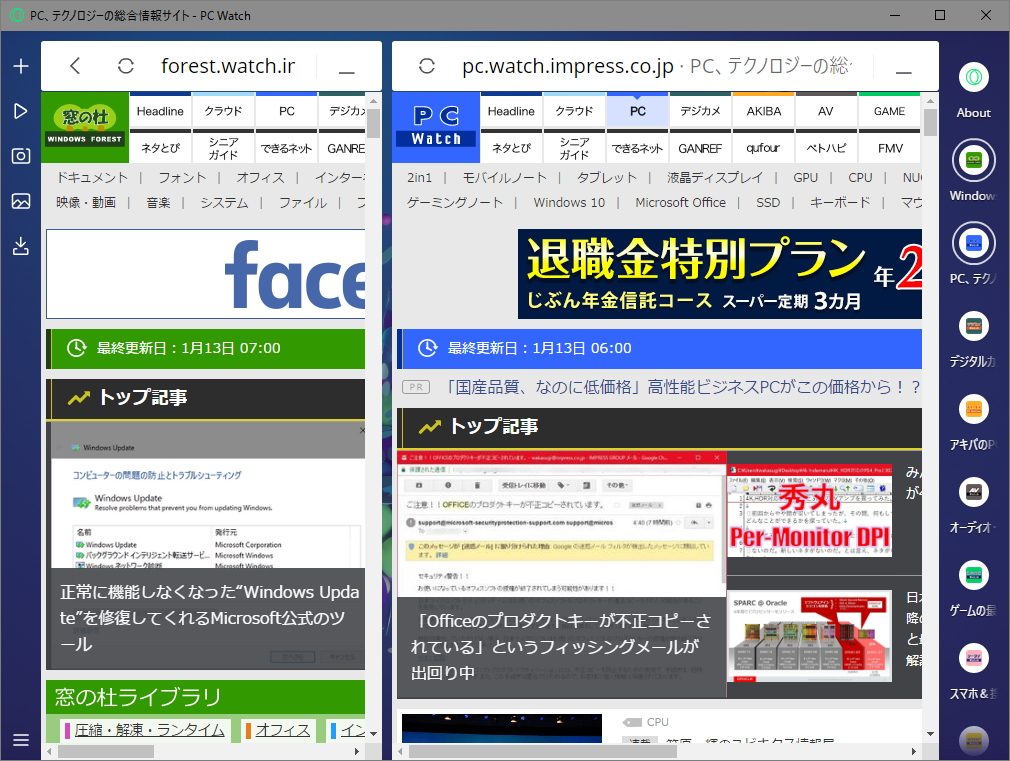
Task: Select the camera capture icon in the sidebar
Action: 20,156
